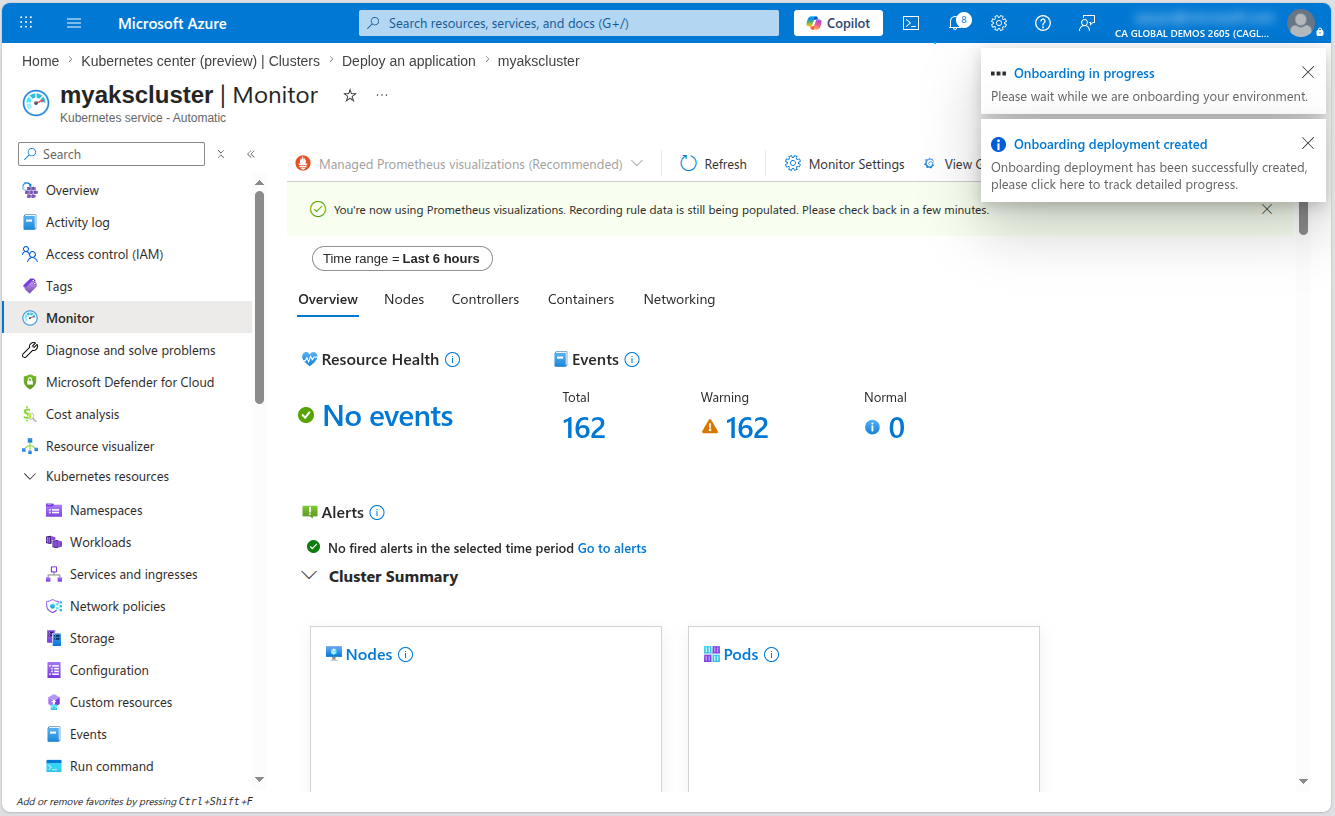This screenshot has height=816, width=1335.
Task: Collapse the Cluster Summary section
Action: pyautogui.click(x=310, y=576)
